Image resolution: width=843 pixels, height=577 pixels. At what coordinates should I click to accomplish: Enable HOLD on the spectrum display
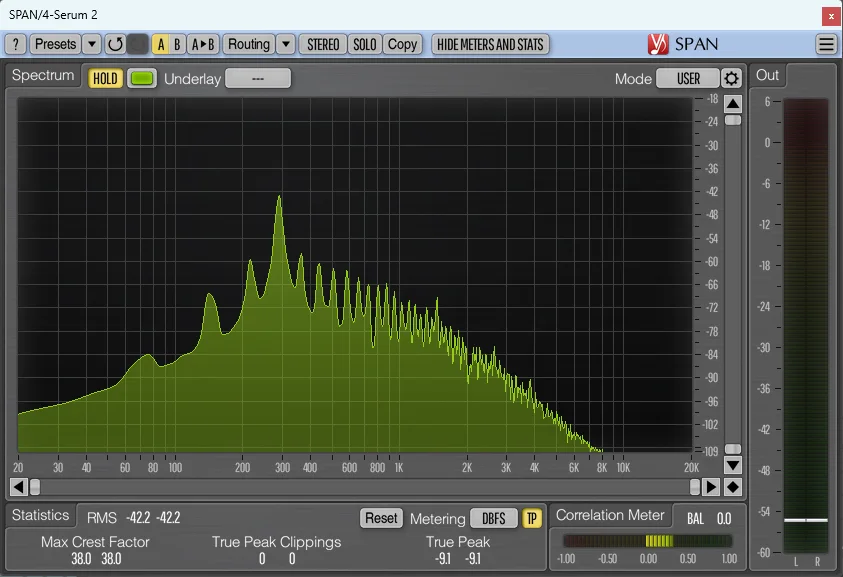coord(104,76)
